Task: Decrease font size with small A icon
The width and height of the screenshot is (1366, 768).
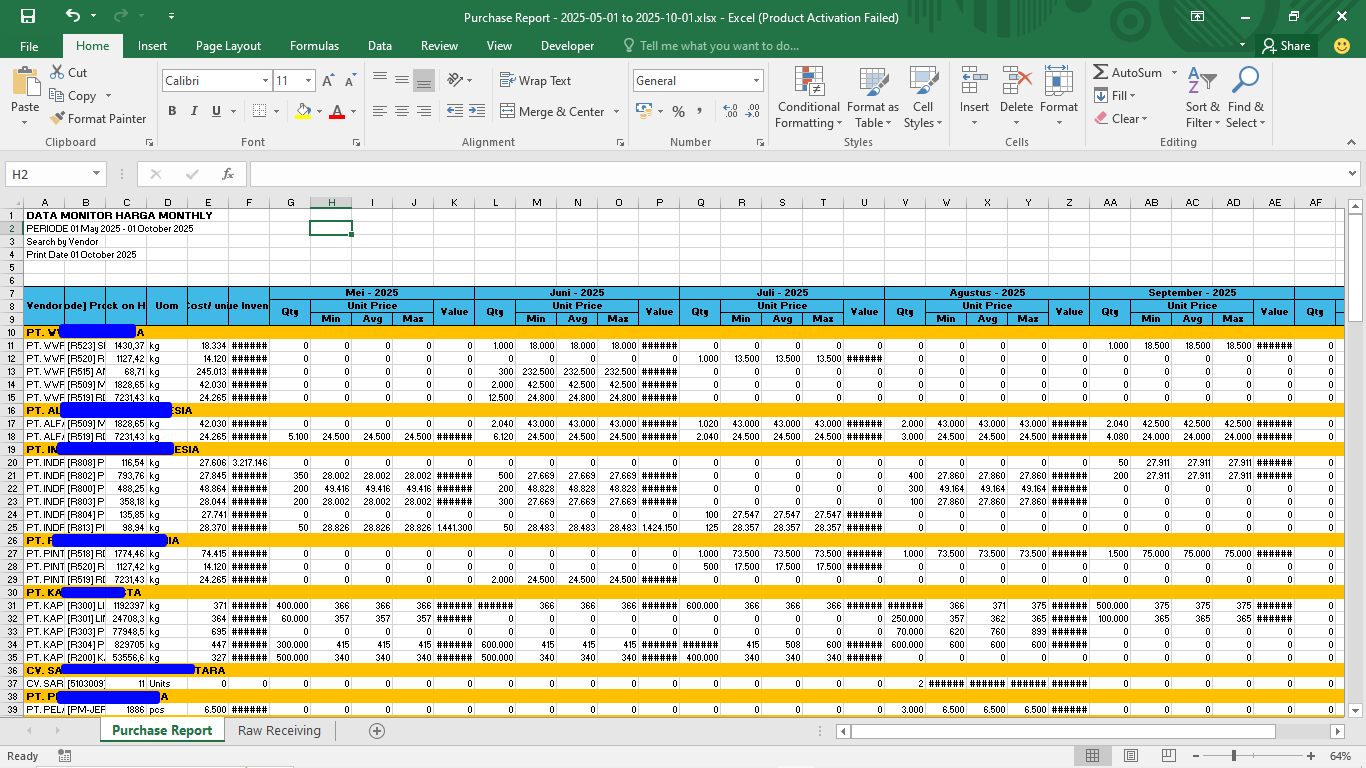Action: (351, 81)
